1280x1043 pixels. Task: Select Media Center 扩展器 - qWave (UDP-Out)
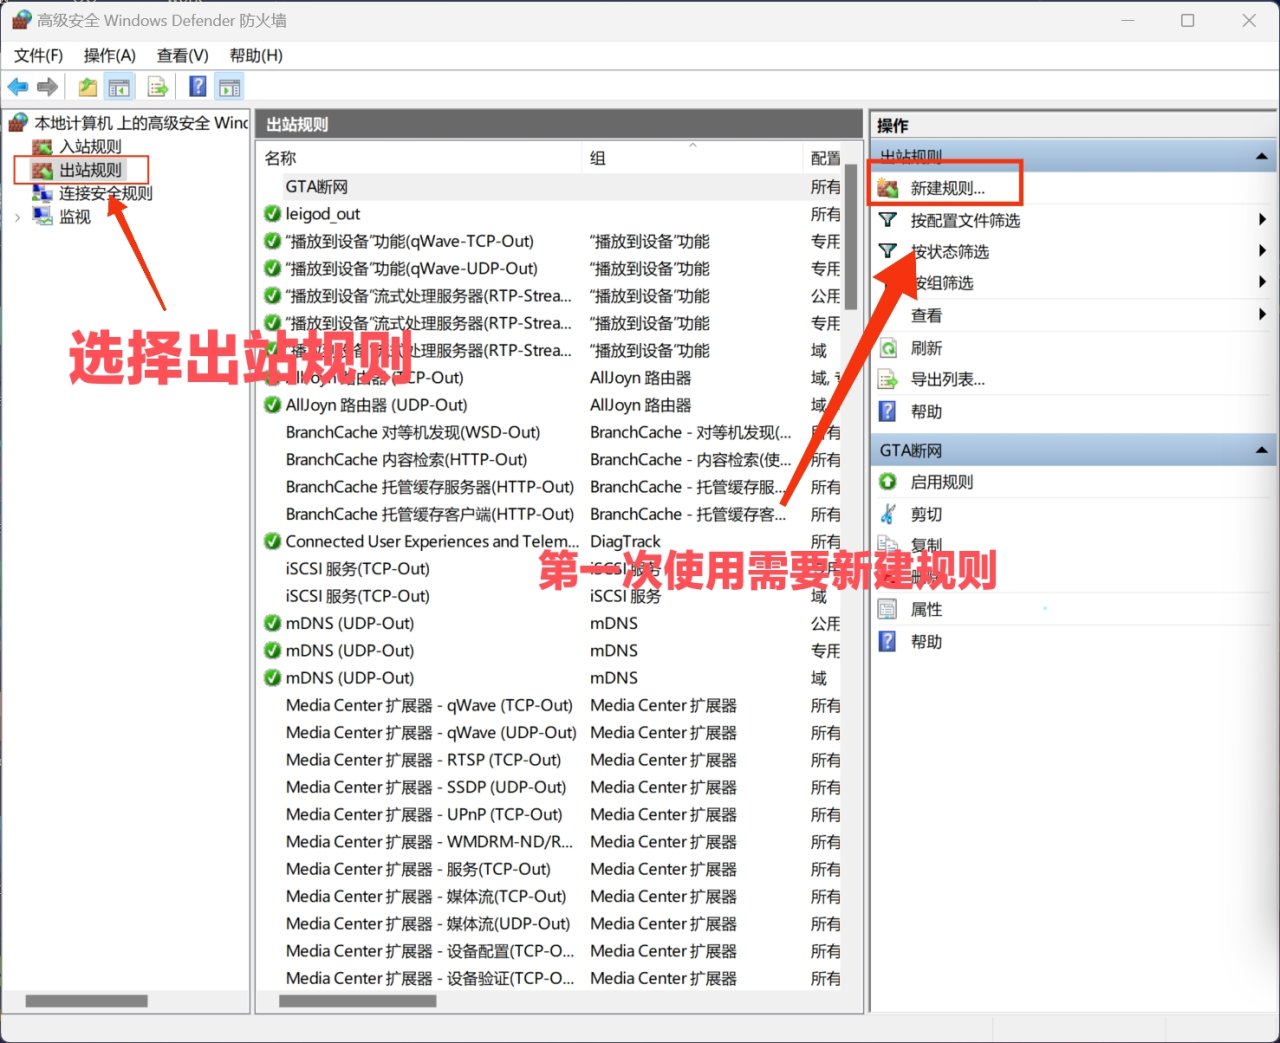pyautogui.click(x=431, y=733)
